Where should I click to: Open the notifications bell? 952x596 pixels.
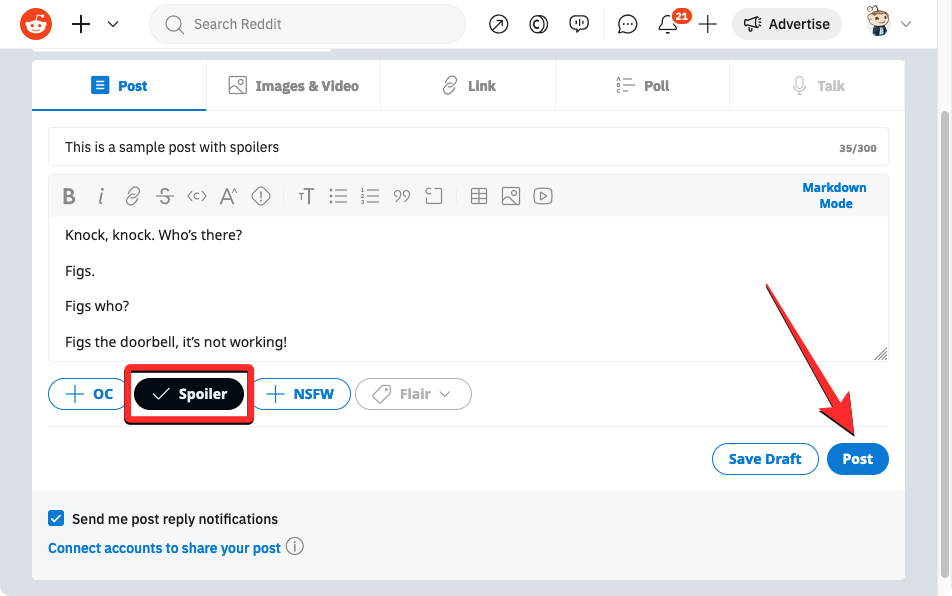[x=668, y=25]
